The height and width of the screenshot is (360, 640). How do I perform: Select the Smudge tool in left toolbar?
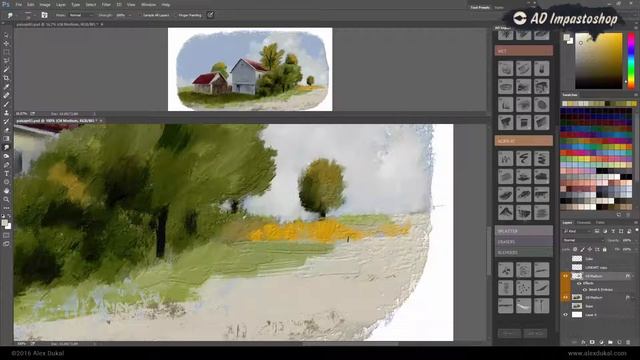click(6, 147)
